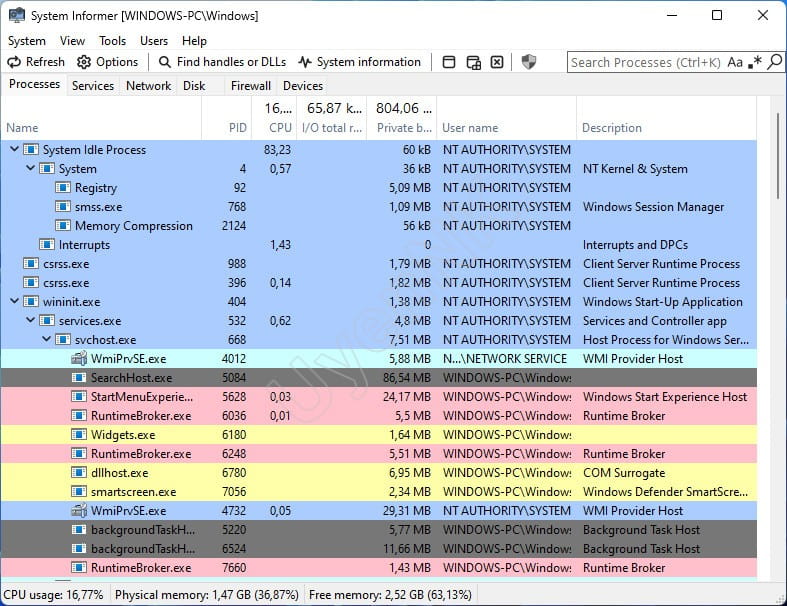Click the shield elevation icon

pyautogui.click(x=529, y=62)
